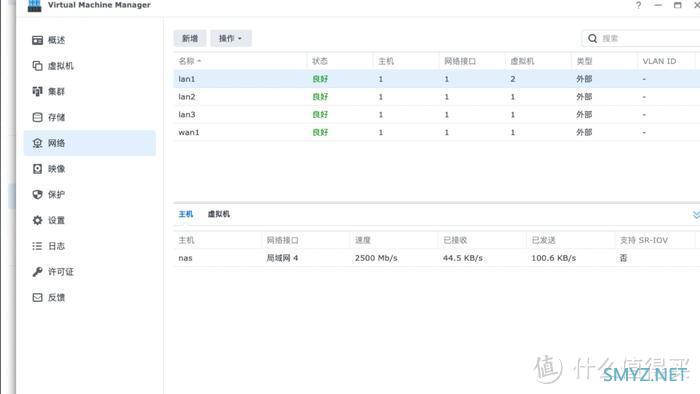
Task: Switch to the 主机 tab in details
Action: 186,214
